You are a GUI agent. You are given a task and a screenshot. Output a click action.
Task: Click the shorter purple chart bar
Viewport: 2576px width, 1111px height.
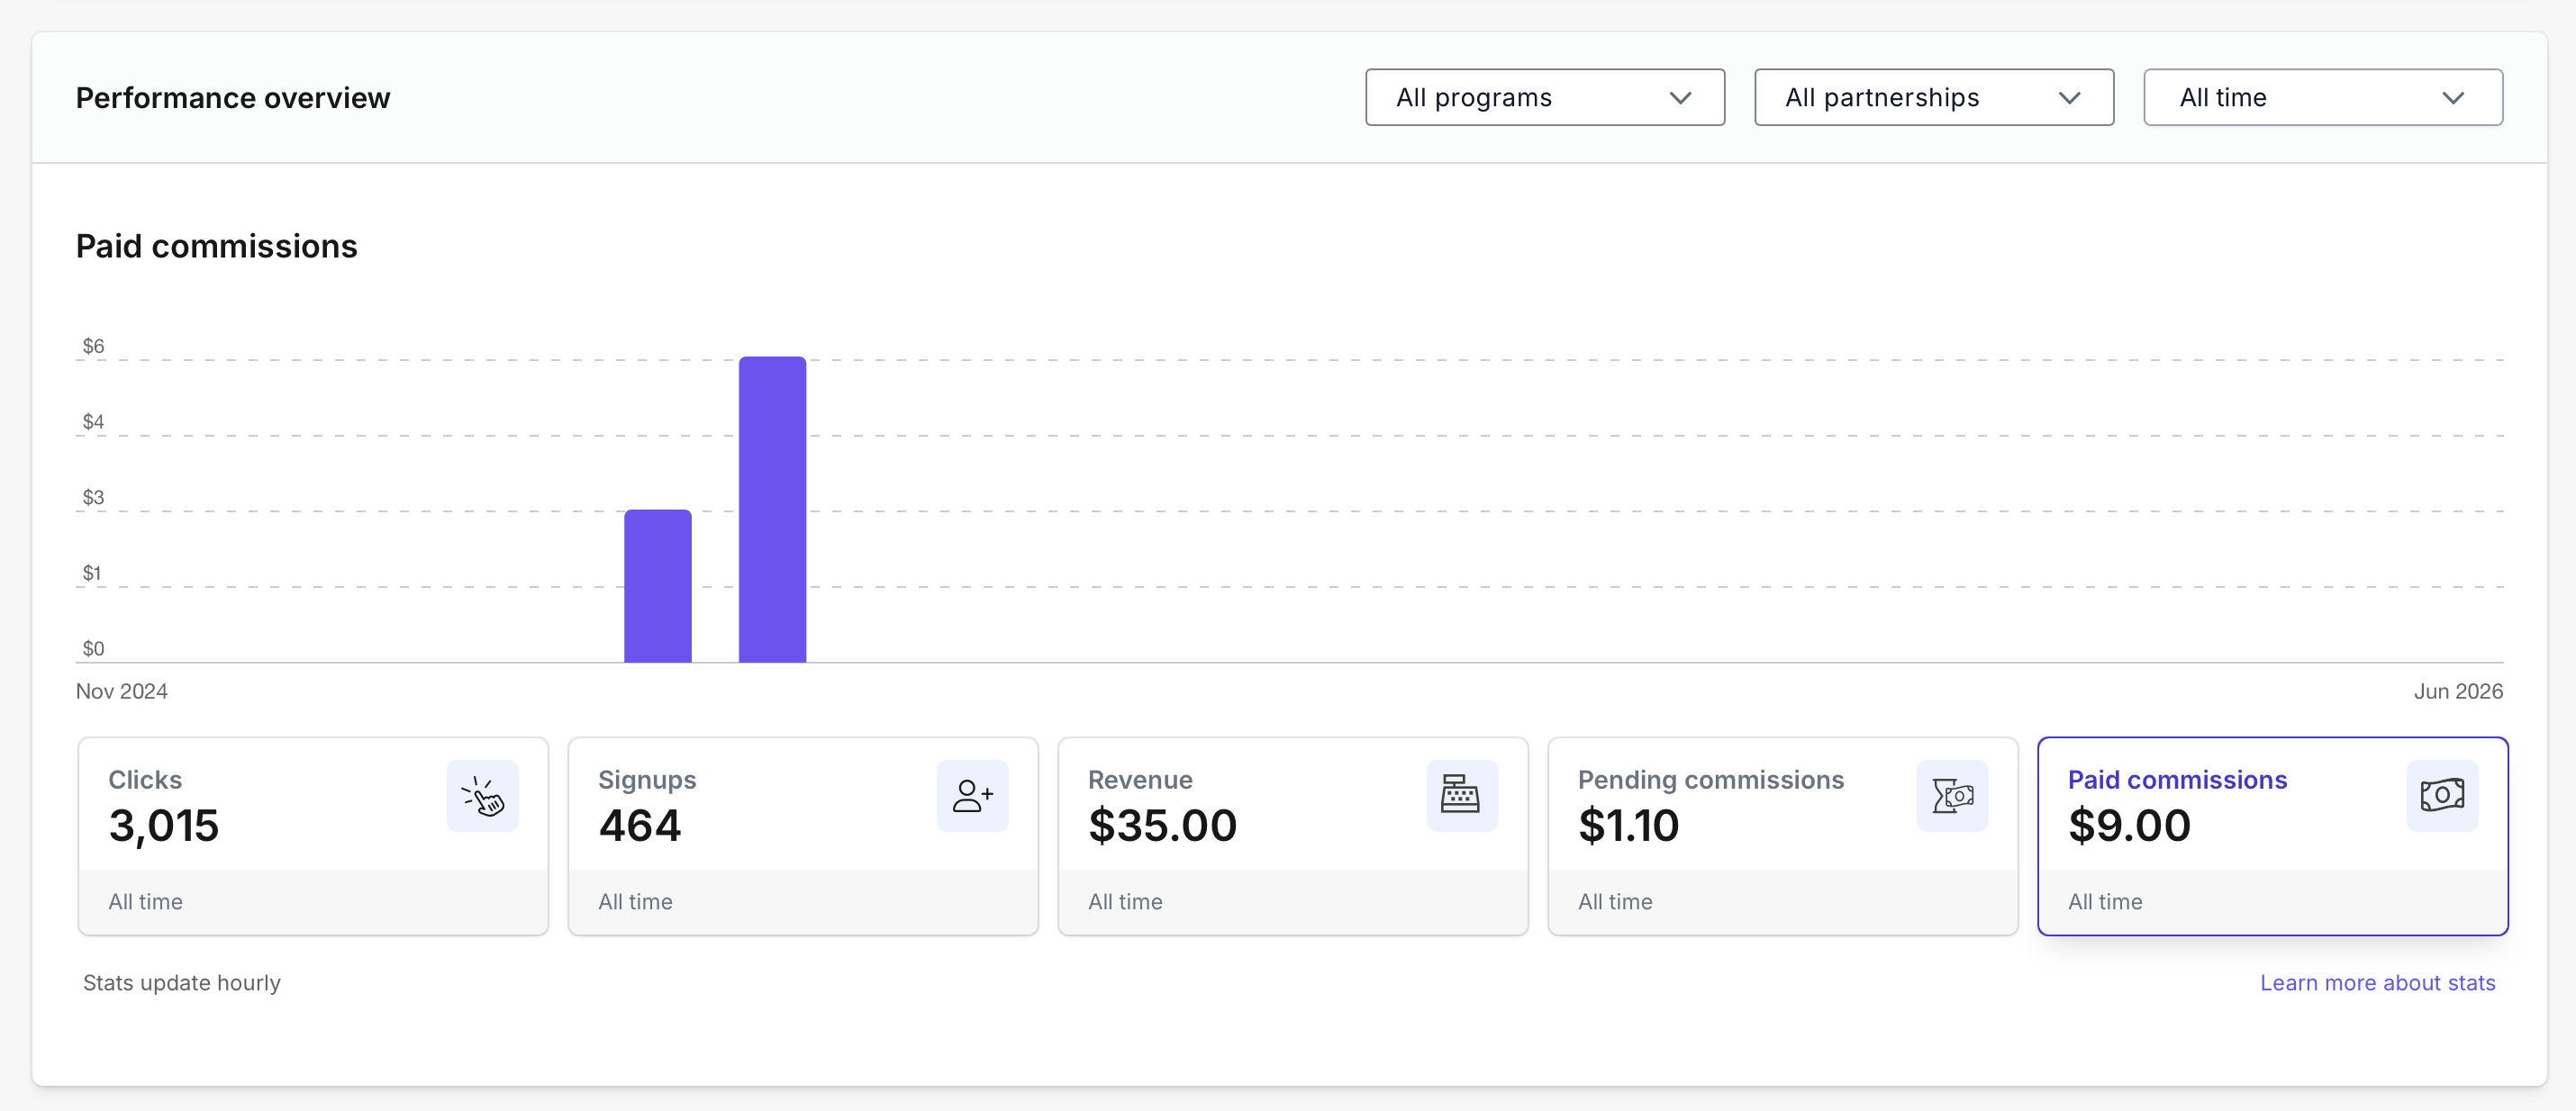658,586
